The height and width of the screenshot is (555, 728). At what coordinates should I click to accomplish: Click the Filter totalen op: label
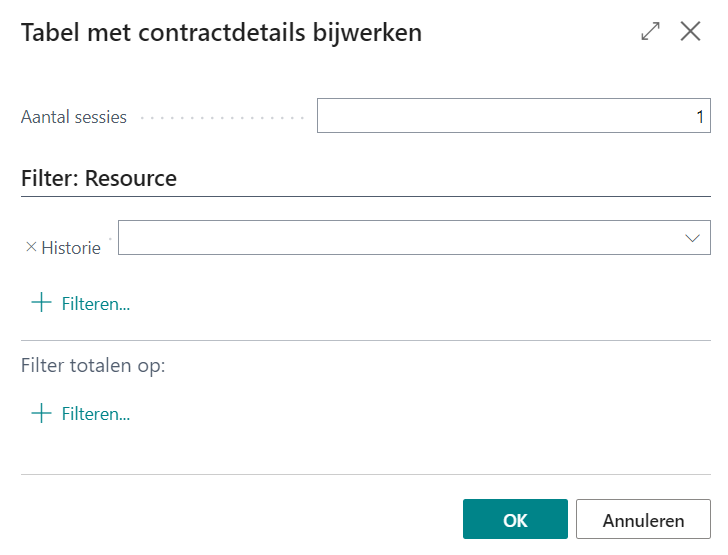93,365
